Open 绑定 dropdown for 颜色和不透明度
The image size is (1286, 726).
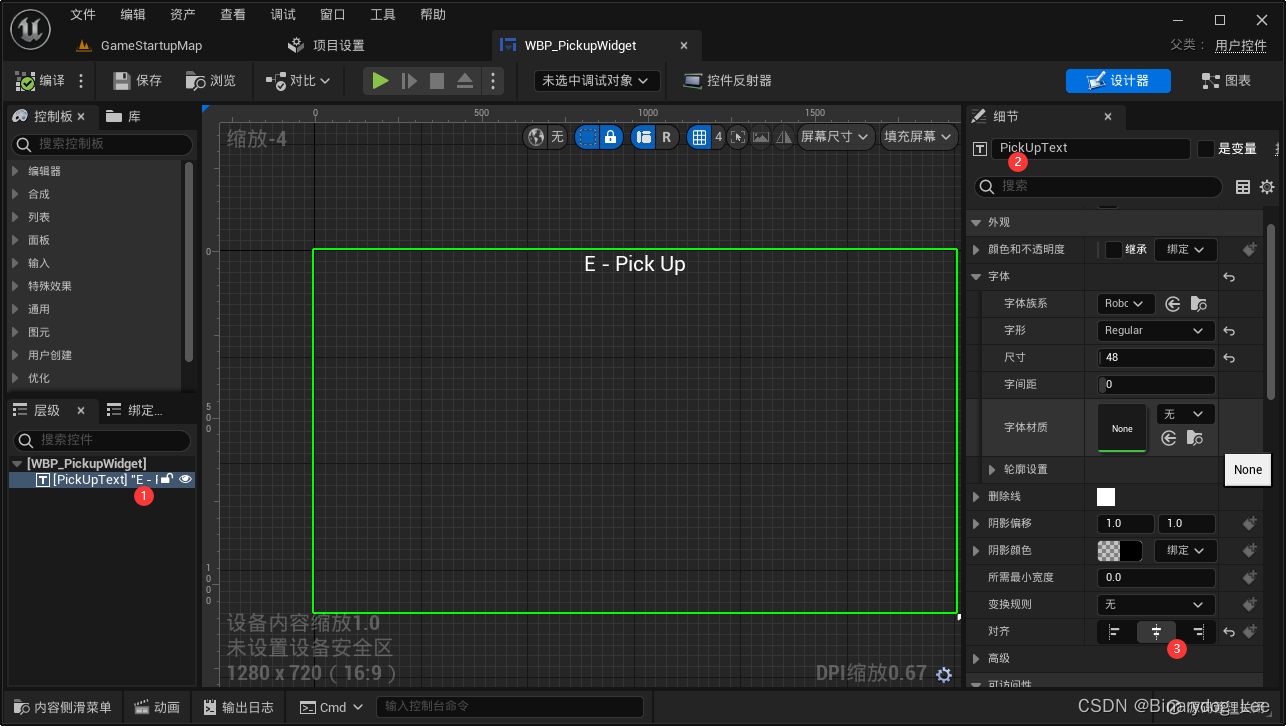[1185, 250]
